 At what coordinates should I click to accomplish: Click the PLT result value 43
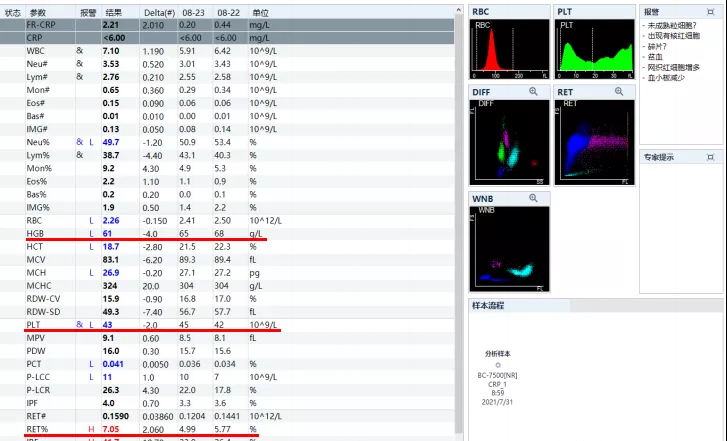107,325
